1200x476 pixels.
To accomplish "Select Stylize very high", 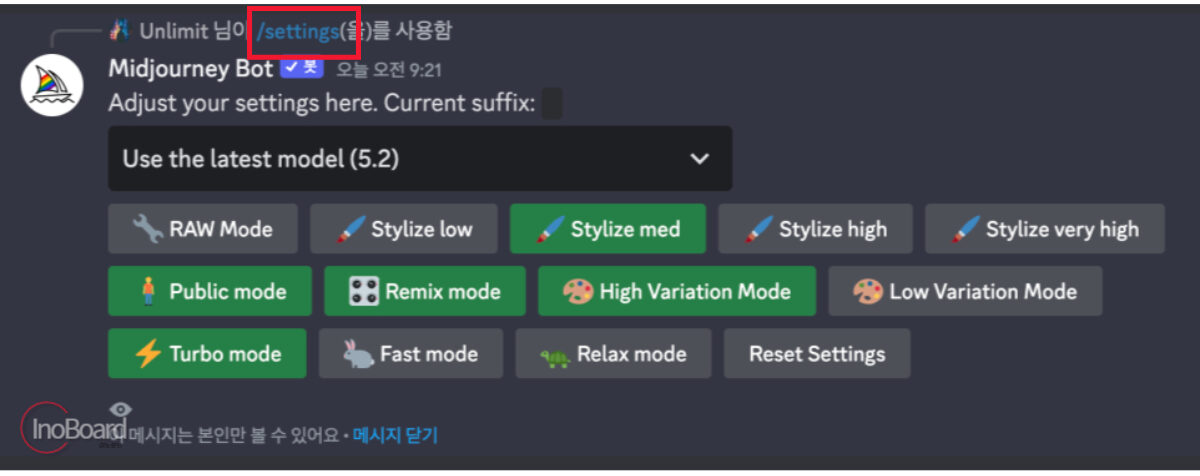I will 1045,229.
